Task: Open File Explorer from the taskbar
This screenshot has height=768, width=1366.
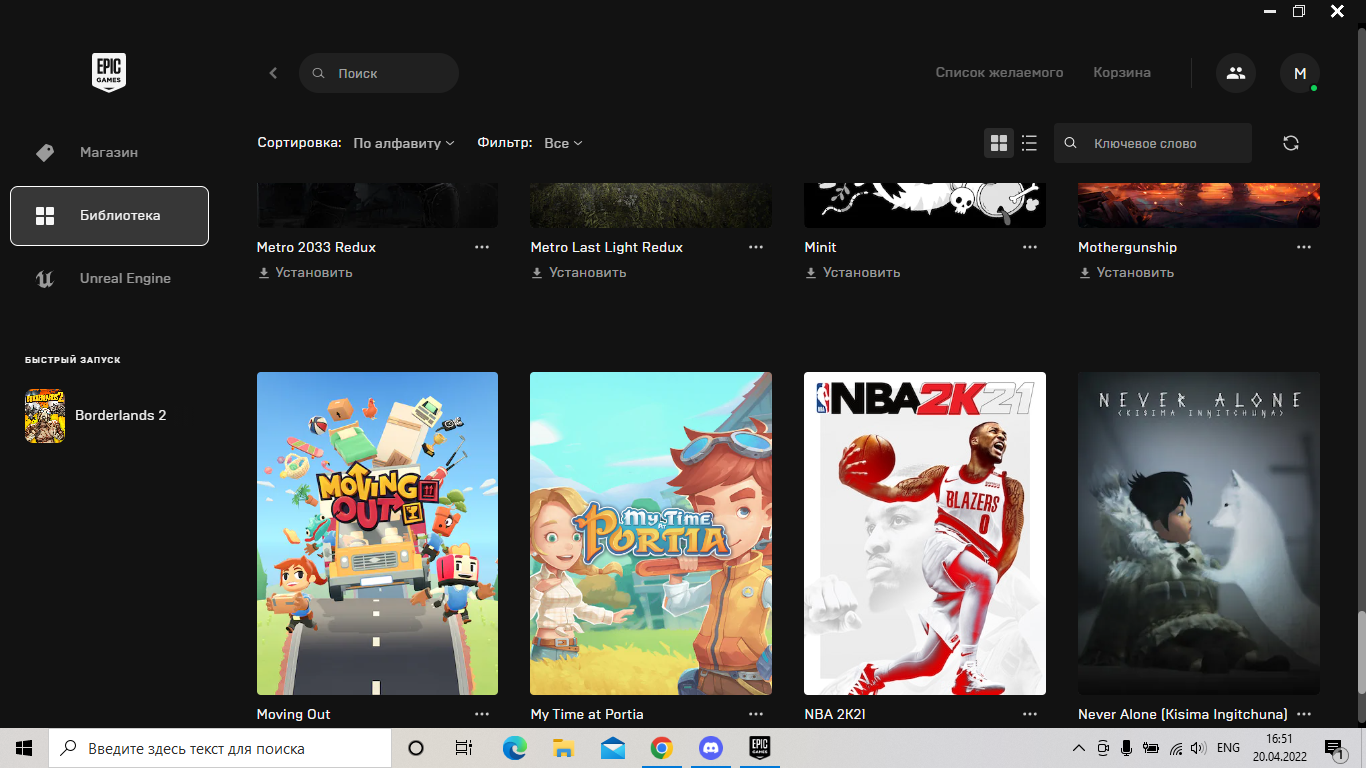Action: point(563,748)
